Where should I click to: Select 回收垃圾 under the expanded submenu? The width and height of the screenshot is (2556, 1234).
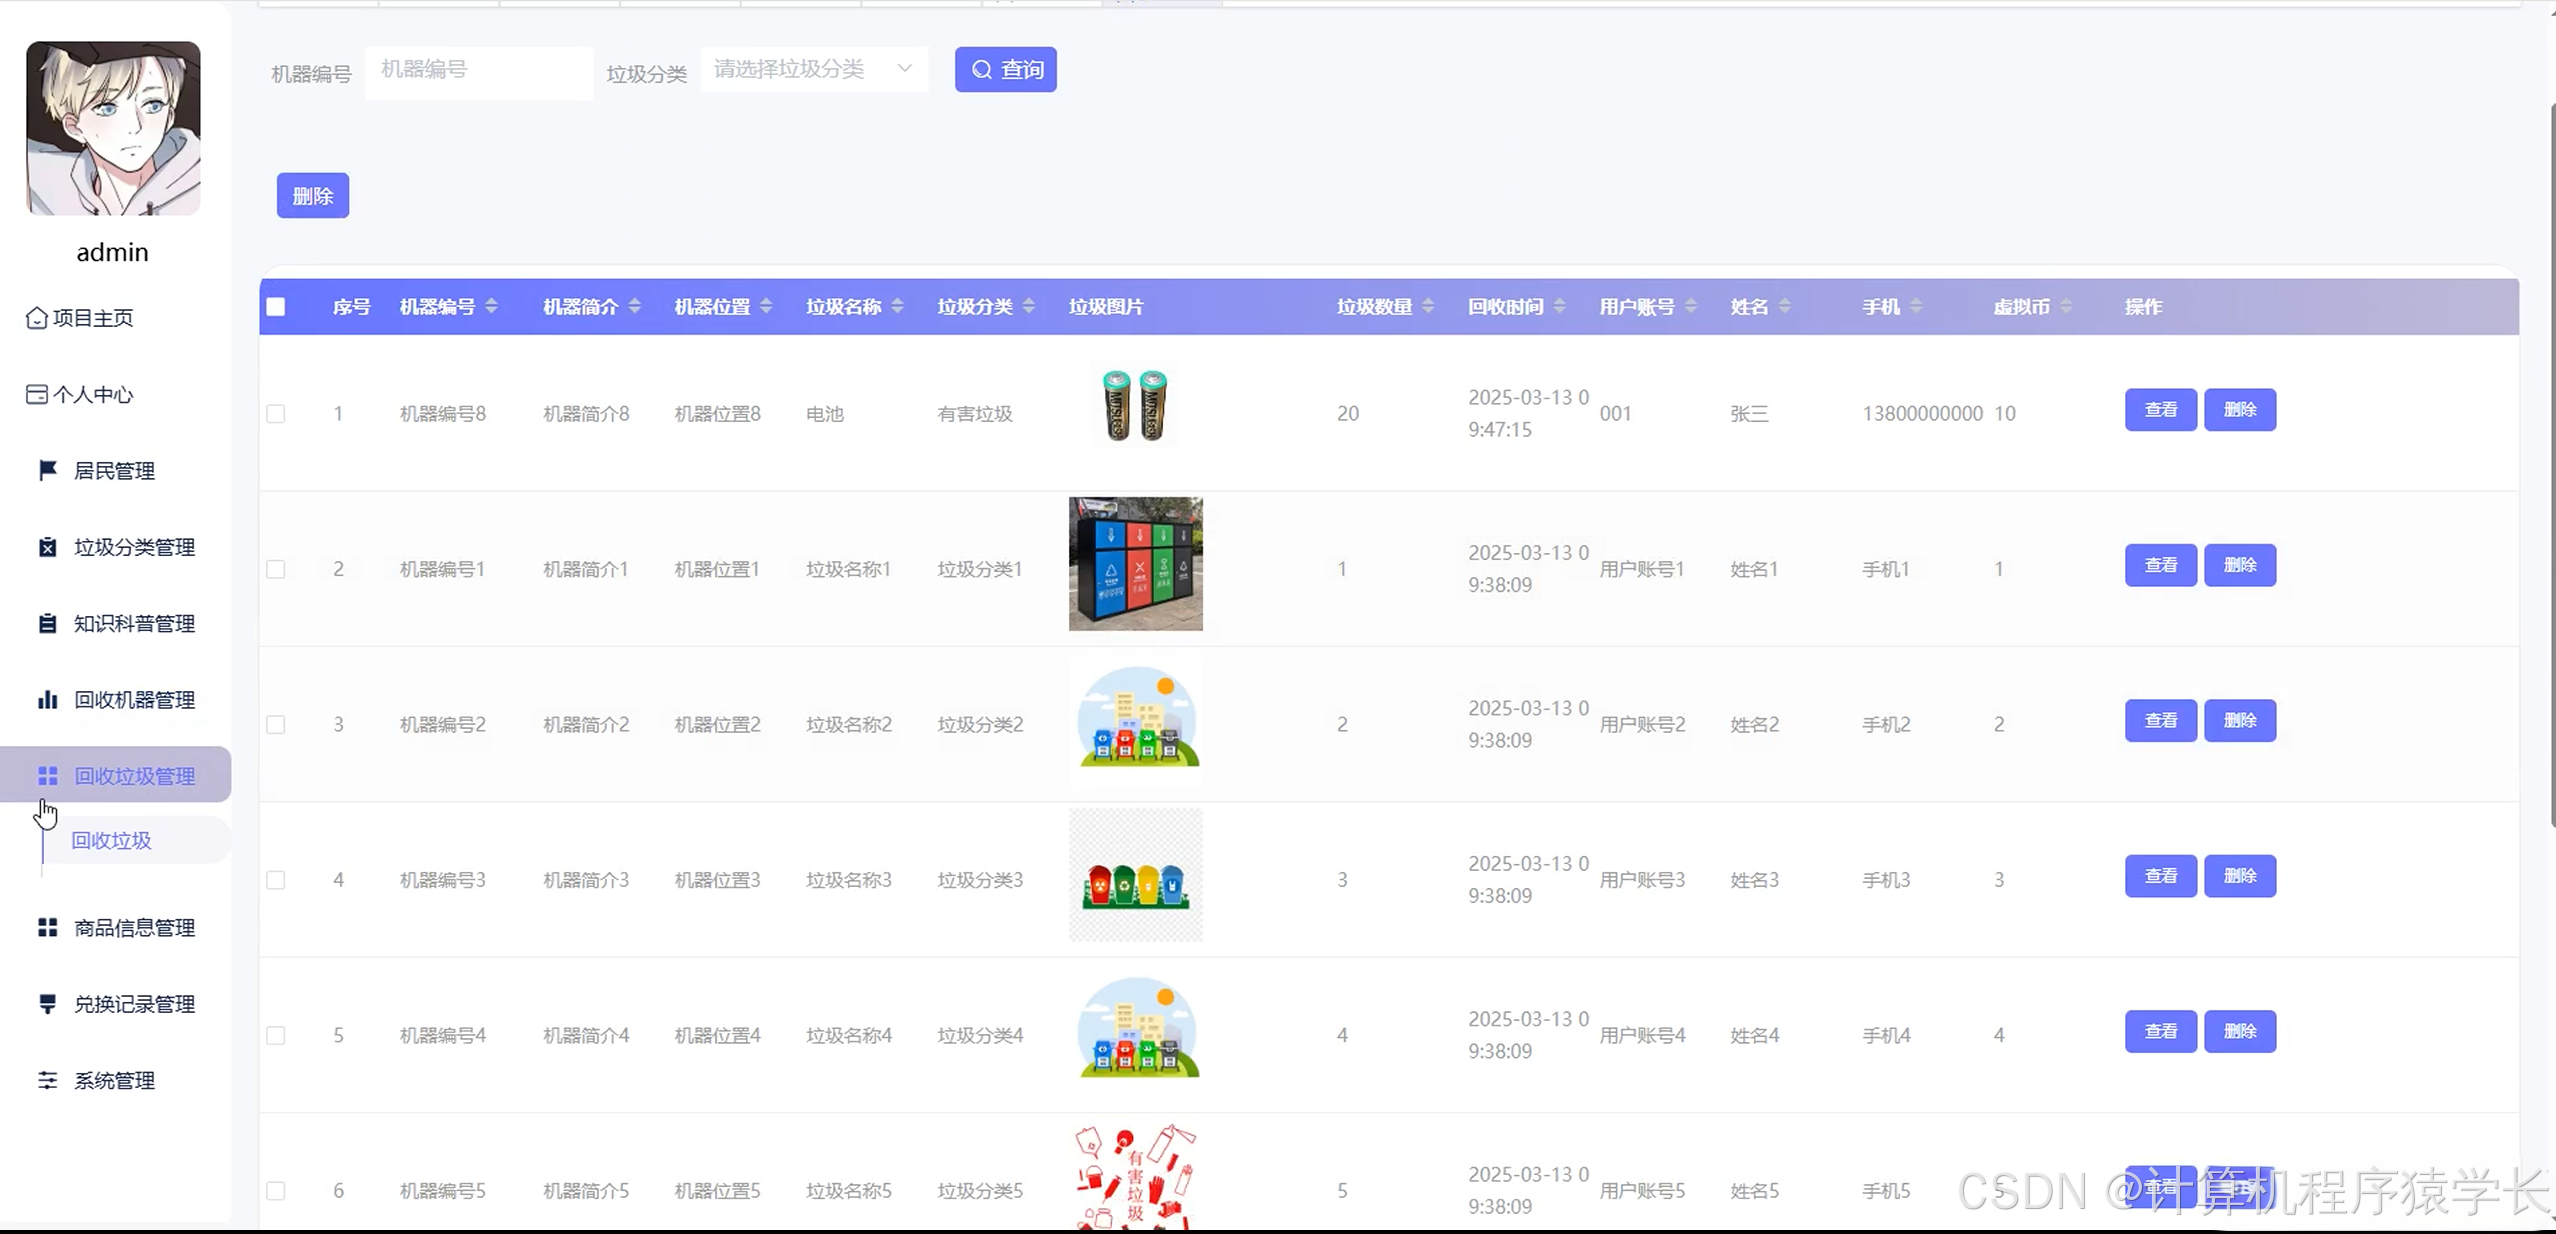coord(109,840)
